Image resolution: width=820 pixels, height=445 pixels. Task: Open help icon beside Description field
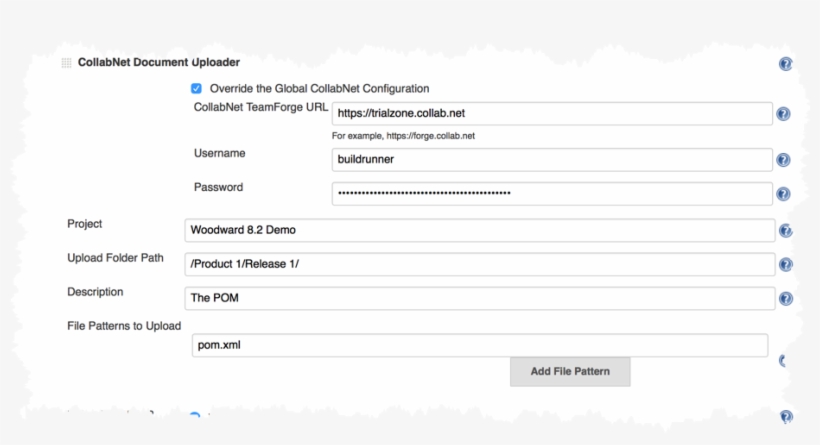[x=785, y=299]
